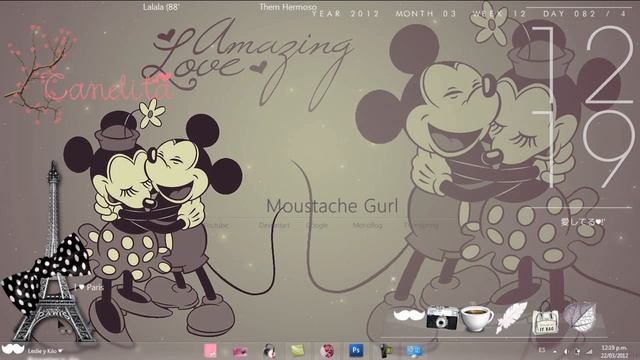Image resolution: width=640 pixels, height=360 pixels.
Task: Open the Google link
Action: click(x=317, y=225)
